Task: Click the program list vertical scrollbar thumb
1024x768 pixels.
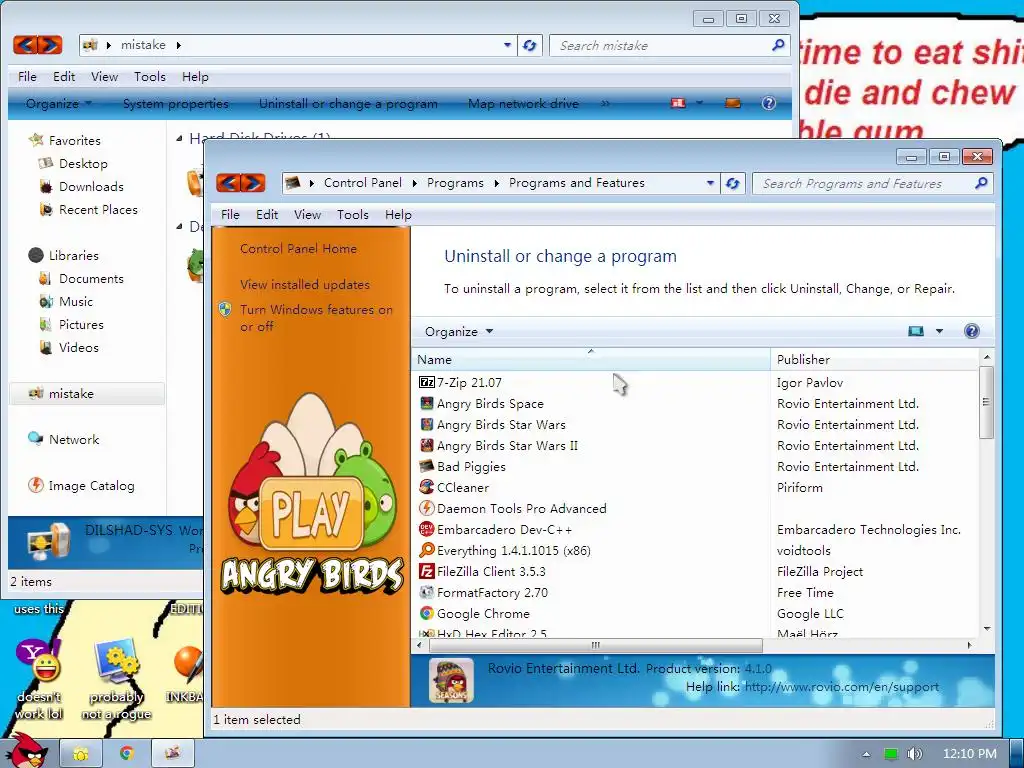Action: pos(986,402)
